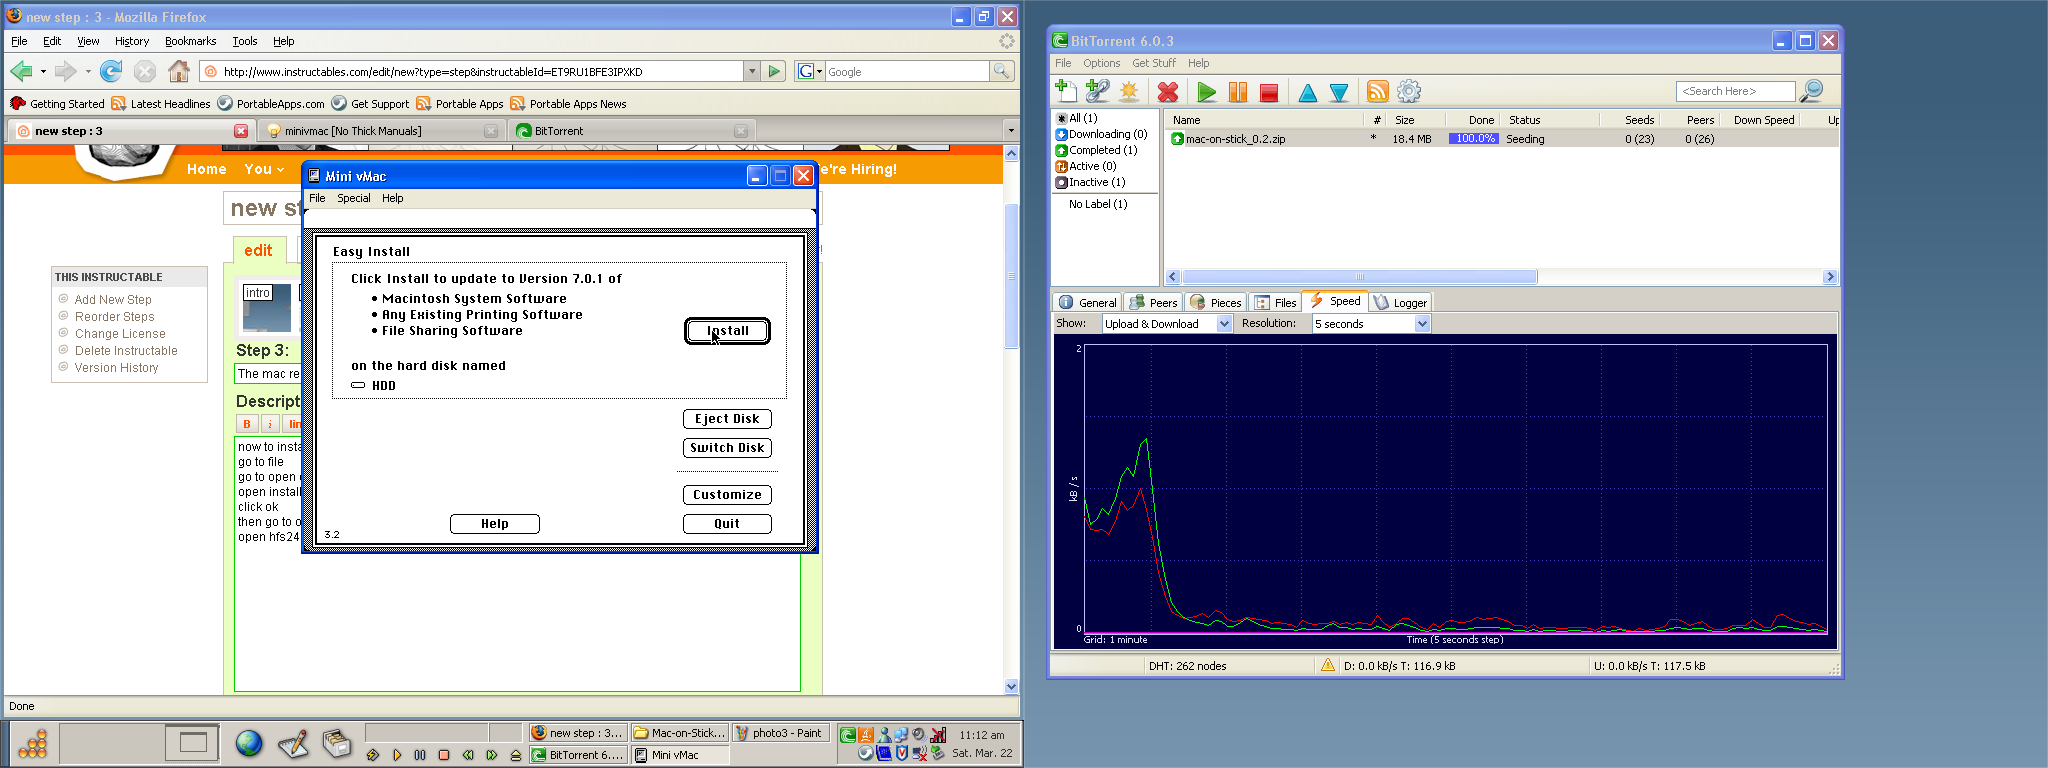2048x768 pixels.
Task: Click BitTorrent Search Here input field
Action: coord(1736,91)
